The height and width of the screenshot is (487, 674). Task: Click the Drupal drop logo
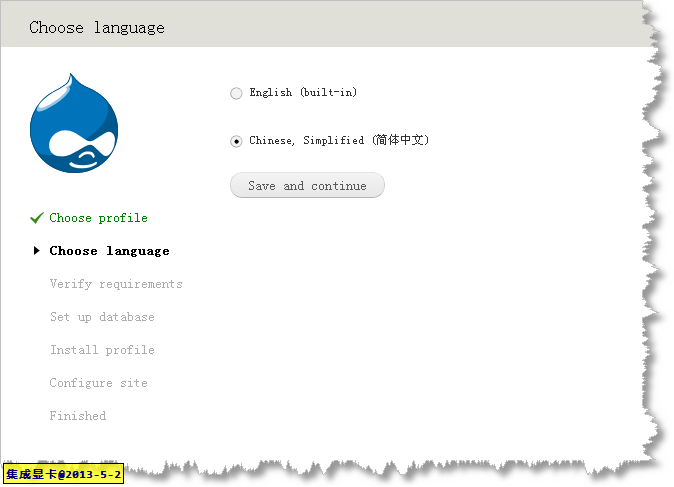[74, 123]
